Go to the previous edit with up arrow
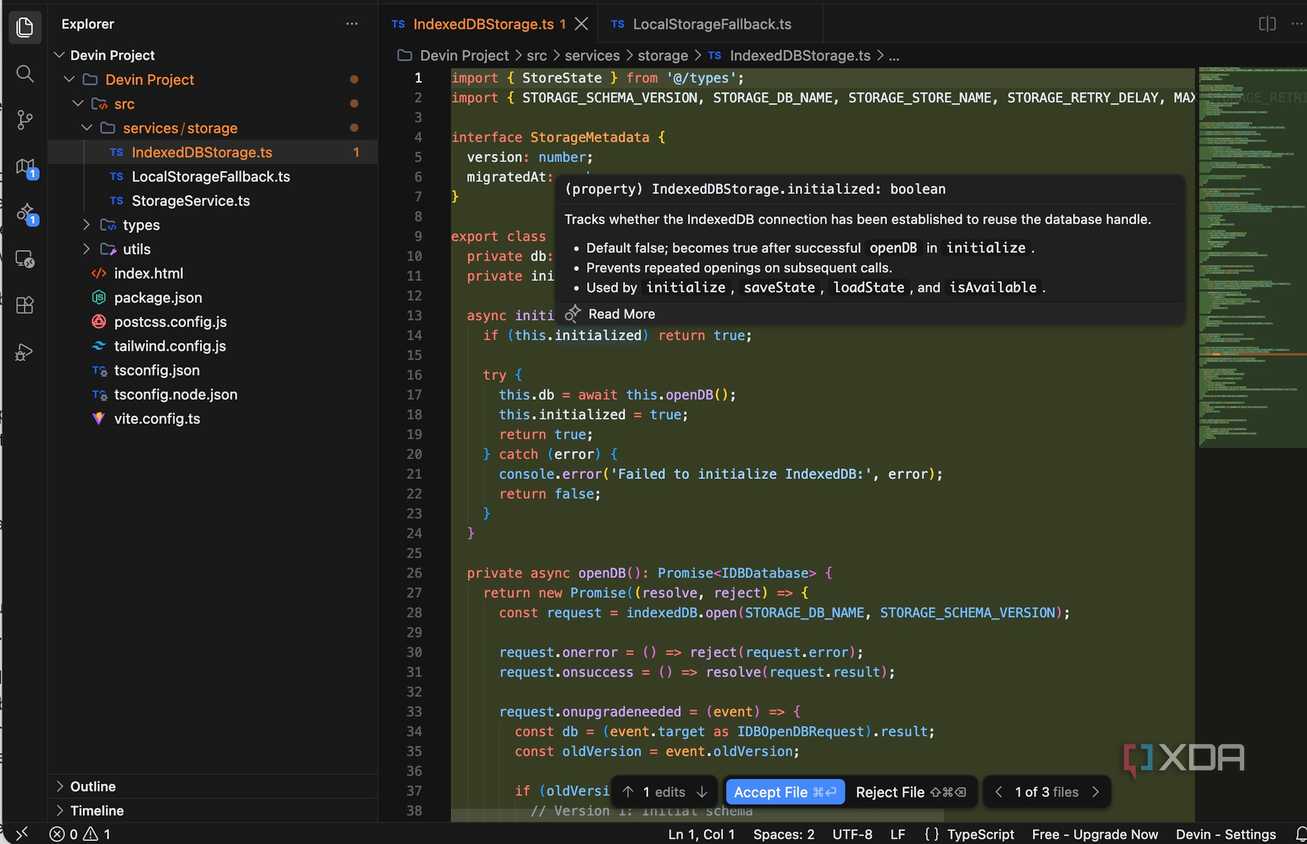Screen dimensions: 1307x844 (628, 792)
